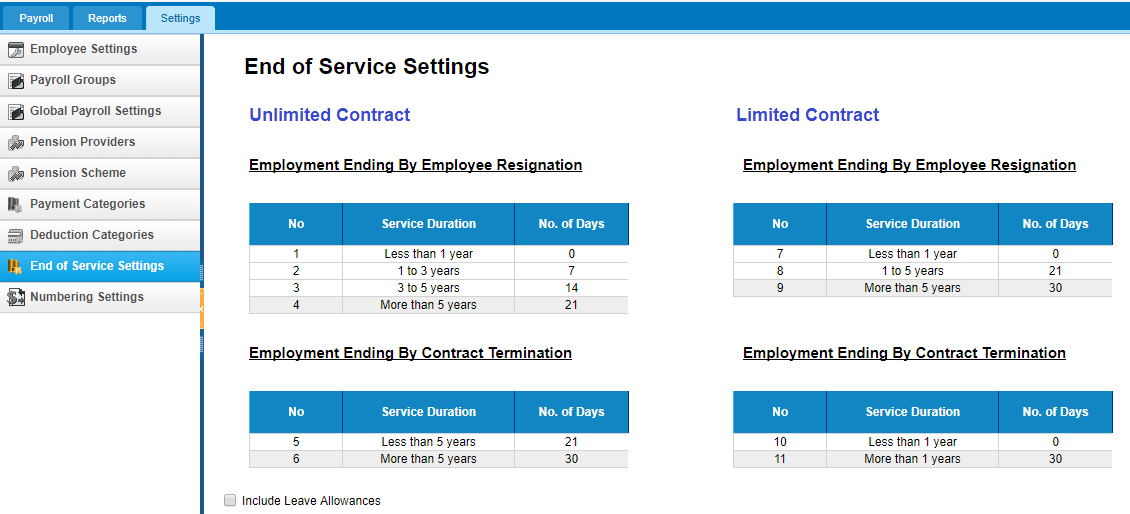This screenshot has height=514, width=1130.
Task: Switch to the Payroll tab
Action: click(x=36, y=18)
